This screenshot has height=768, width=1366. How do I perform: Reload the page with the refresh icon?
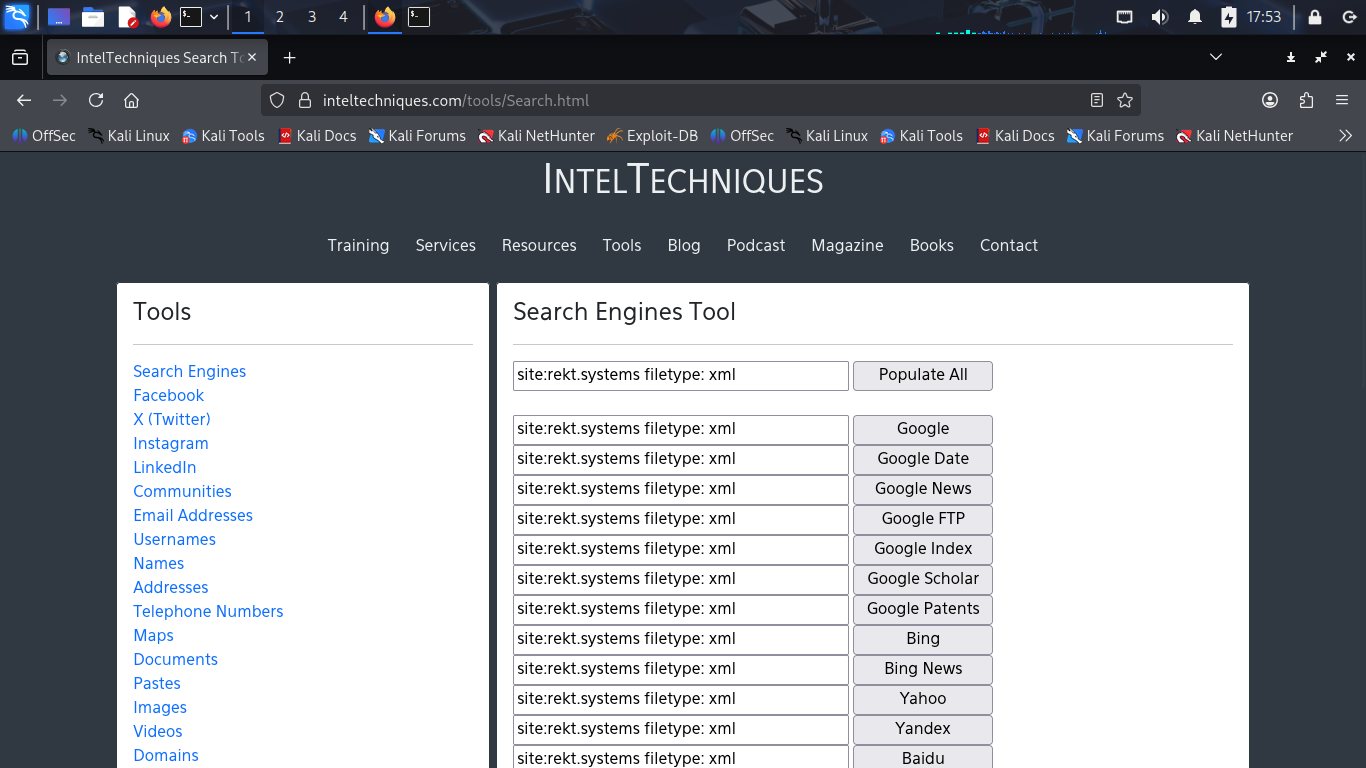[96, 100]
